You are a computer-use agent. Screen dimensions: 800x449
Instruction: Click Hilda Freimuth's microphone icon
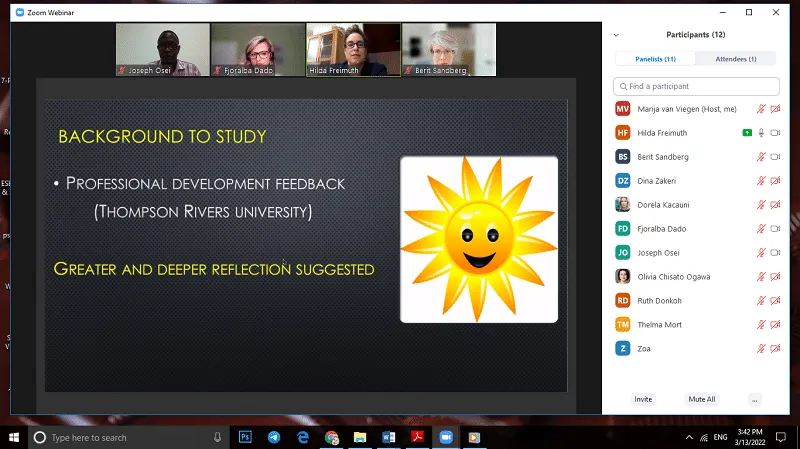[x=761, y=133]
